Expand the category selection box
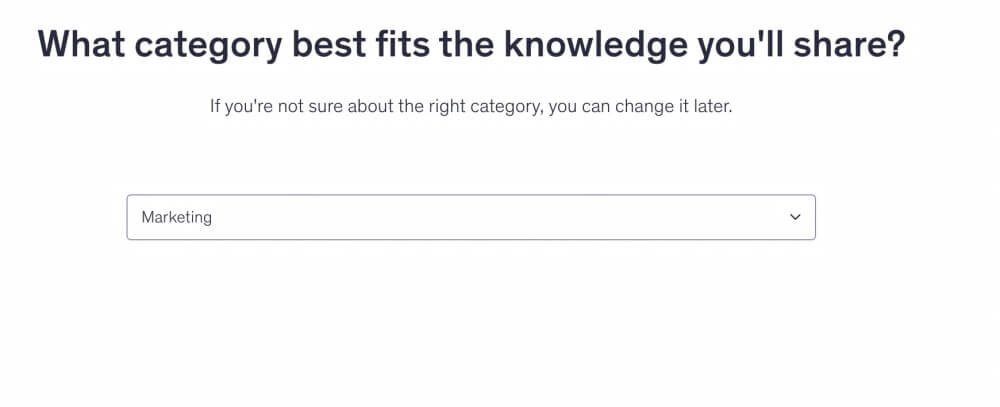The image size is (1000, 407). [470, 217]
